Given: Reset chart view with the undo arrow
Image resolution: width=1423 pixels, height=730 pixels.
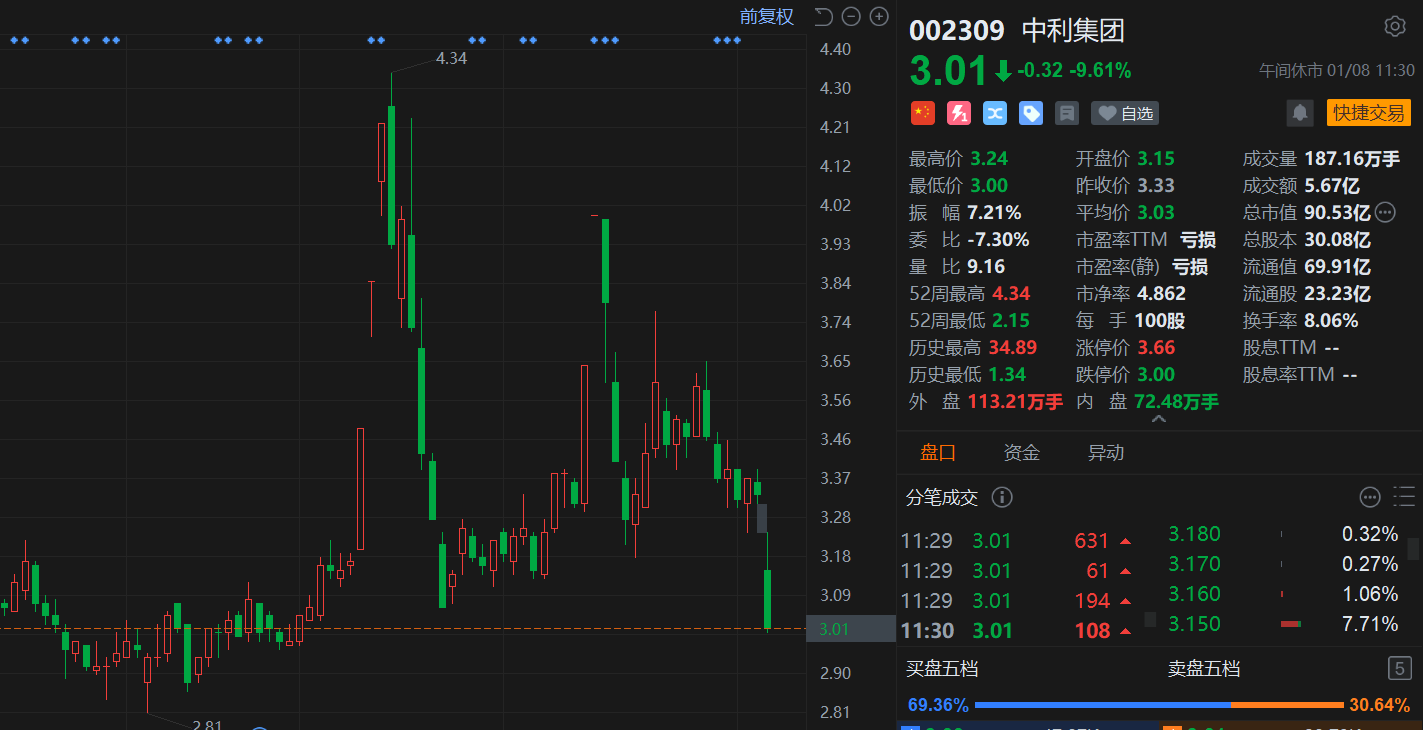Looking at the screenshot, I should 823,16.
